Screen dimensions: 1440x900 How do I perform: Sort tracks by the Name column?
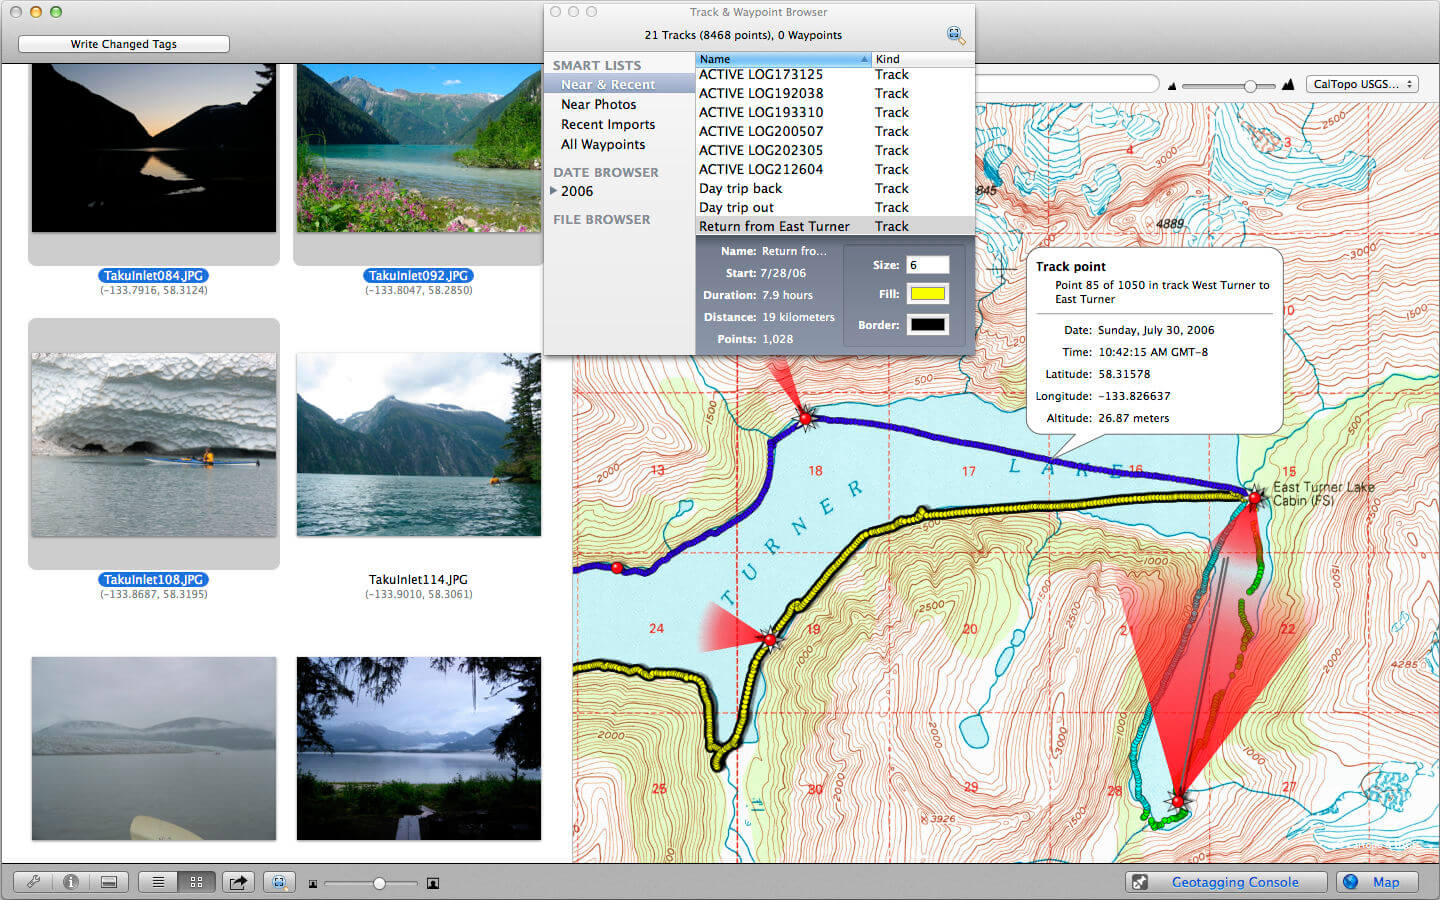point(783,59)
